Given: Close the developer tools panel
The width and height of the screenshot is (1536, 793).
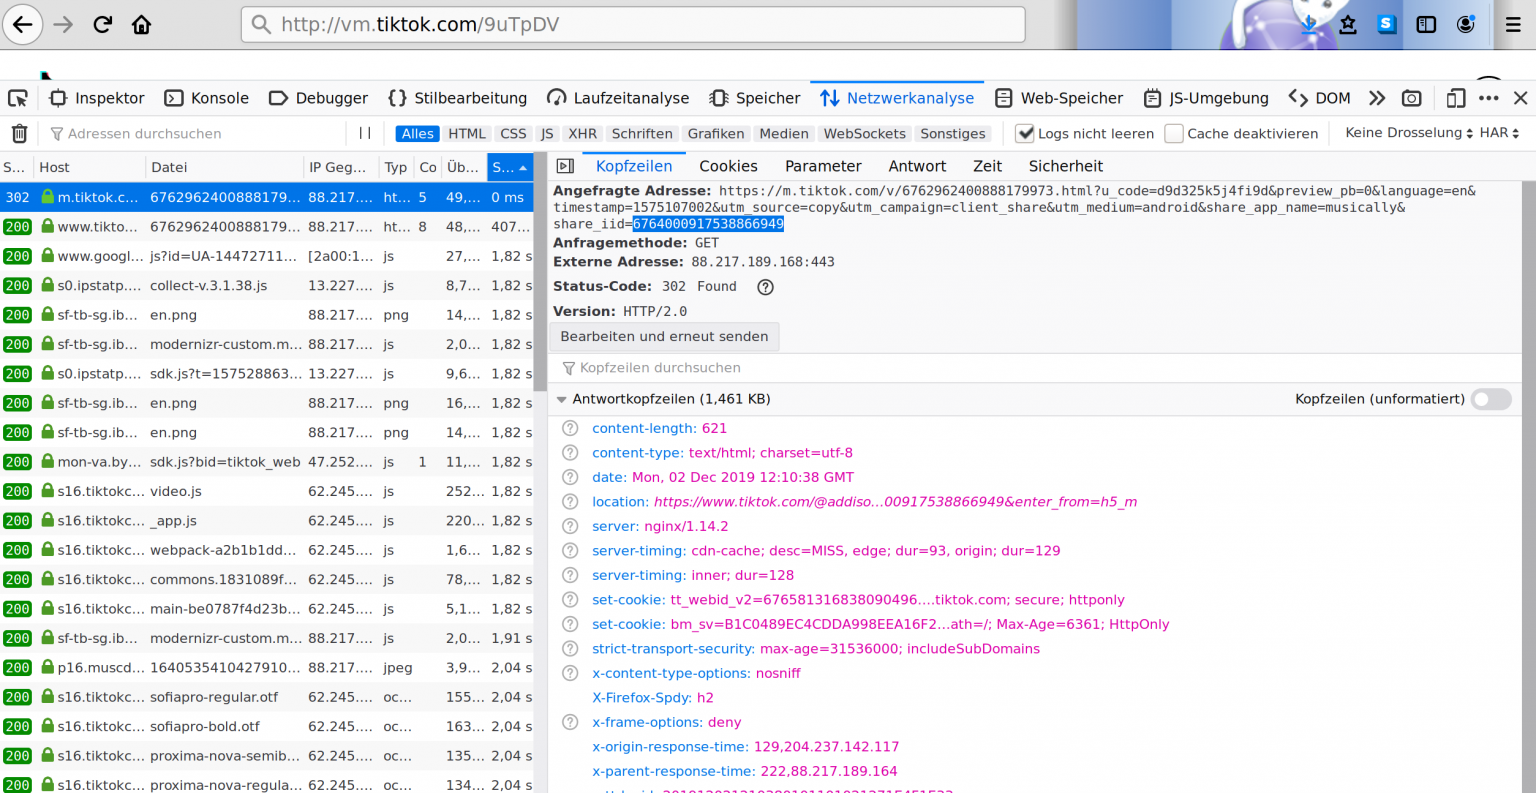Looking at the screenshot, I should [x=1520, y=98].
